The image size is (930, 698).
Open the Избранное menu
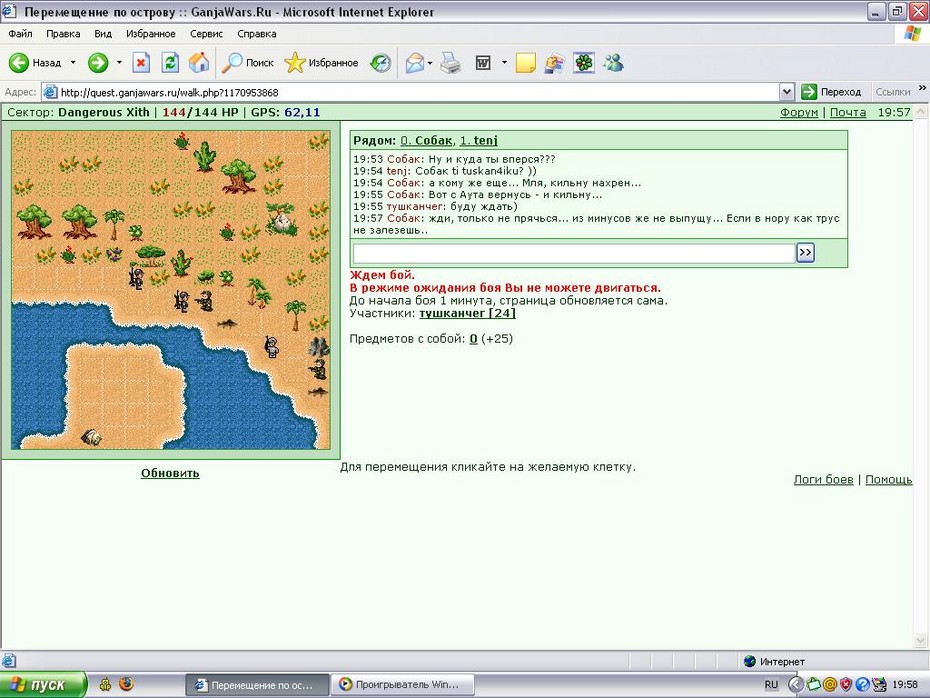151,34
